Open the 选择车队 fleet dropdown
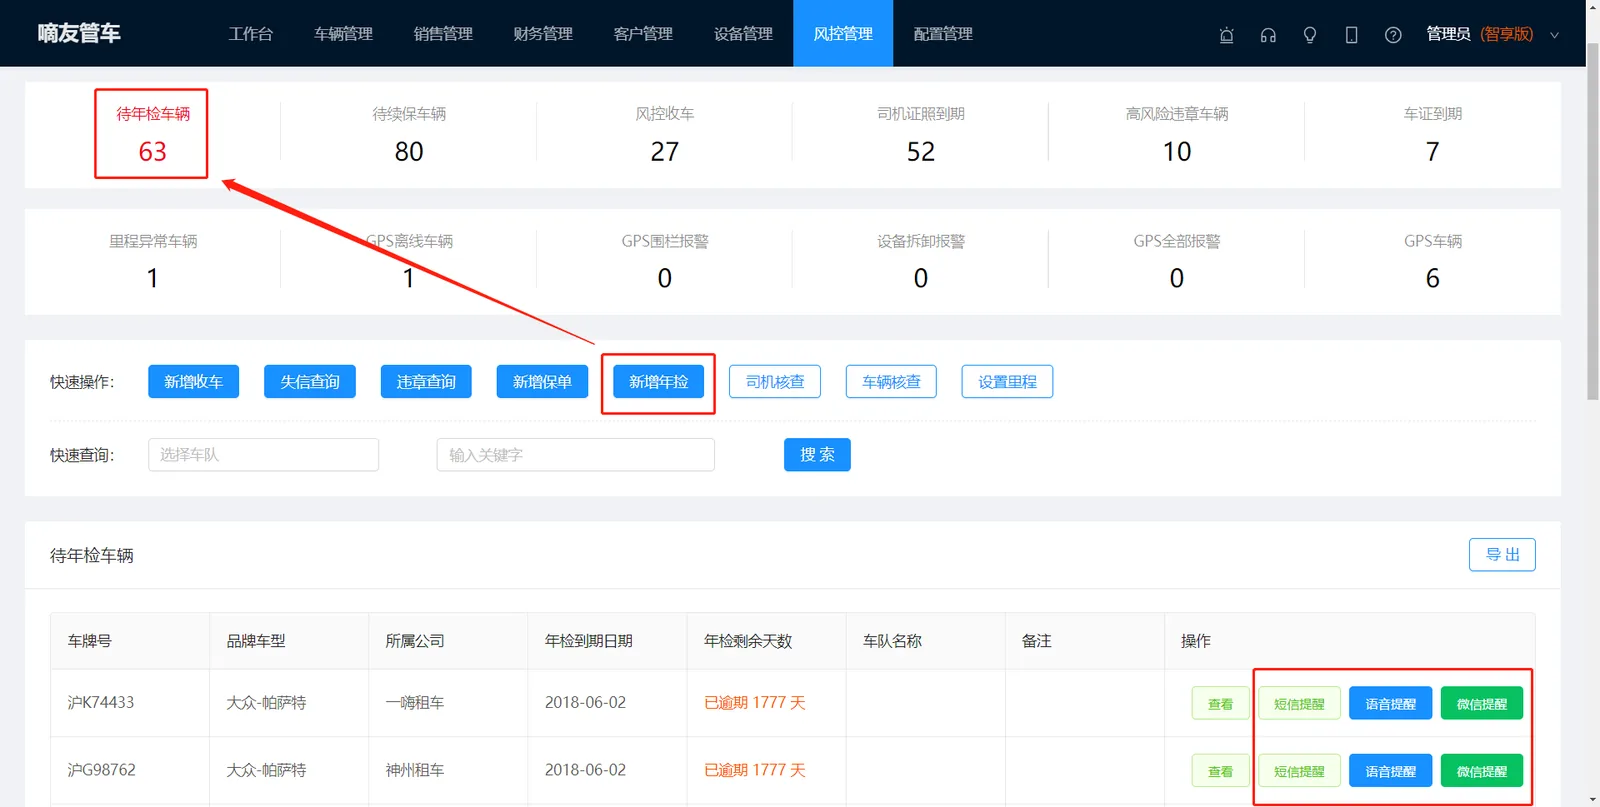The height and width of the screenshot is (807, 1600). coord(263,455)
